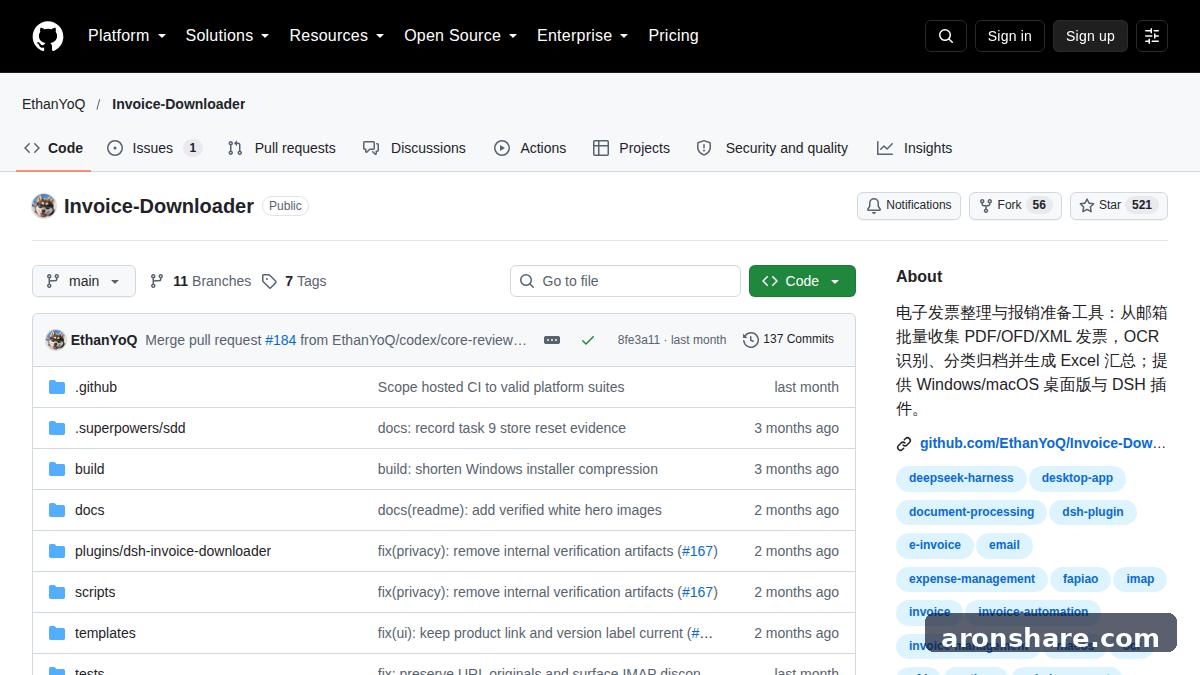The height and width of the screenshot is (675, 1200).
Task: Click the Fork icon
Action: pyautogui.click(x=986, y=205)
